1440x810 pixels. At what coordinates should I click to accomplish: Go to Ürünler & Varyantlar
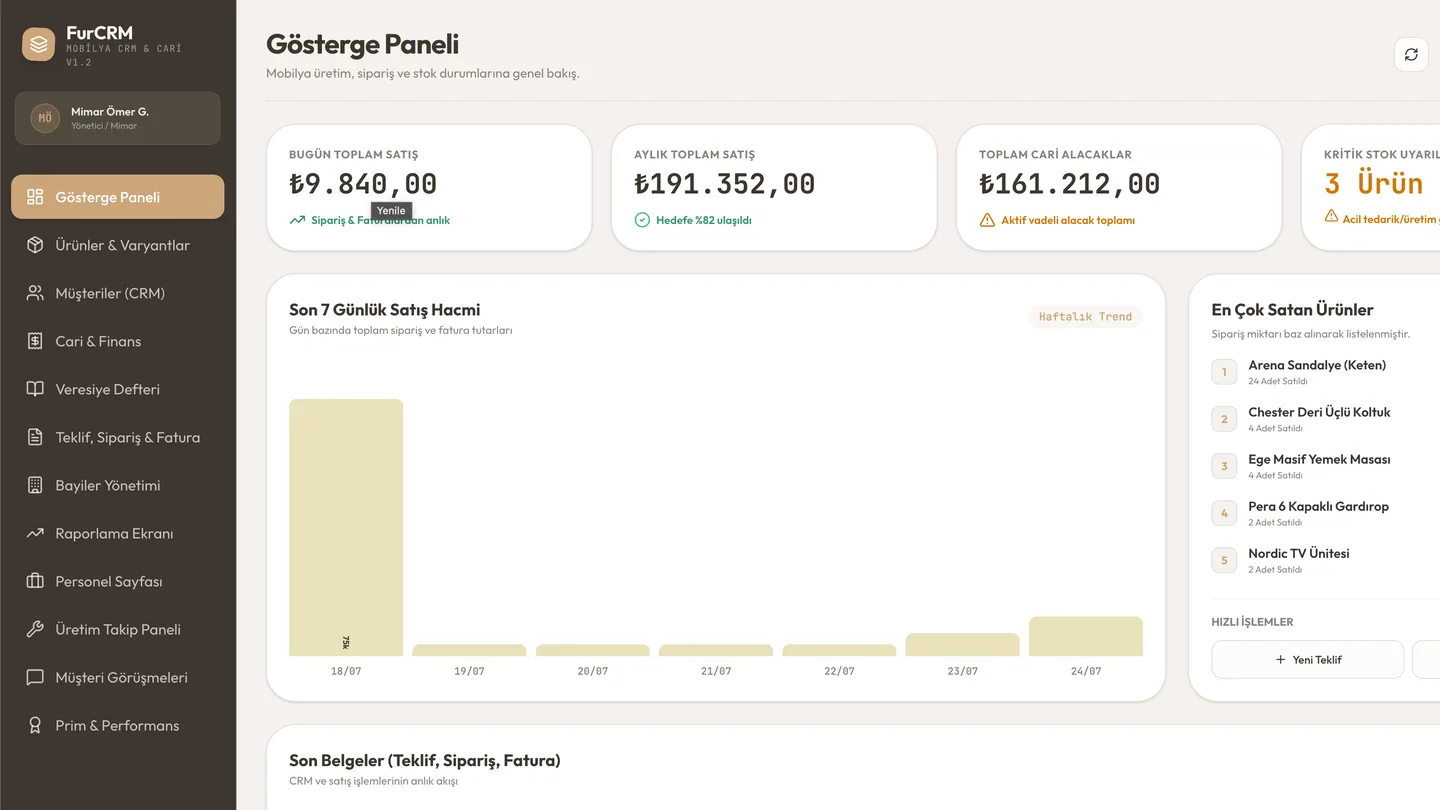pos(118,245)
